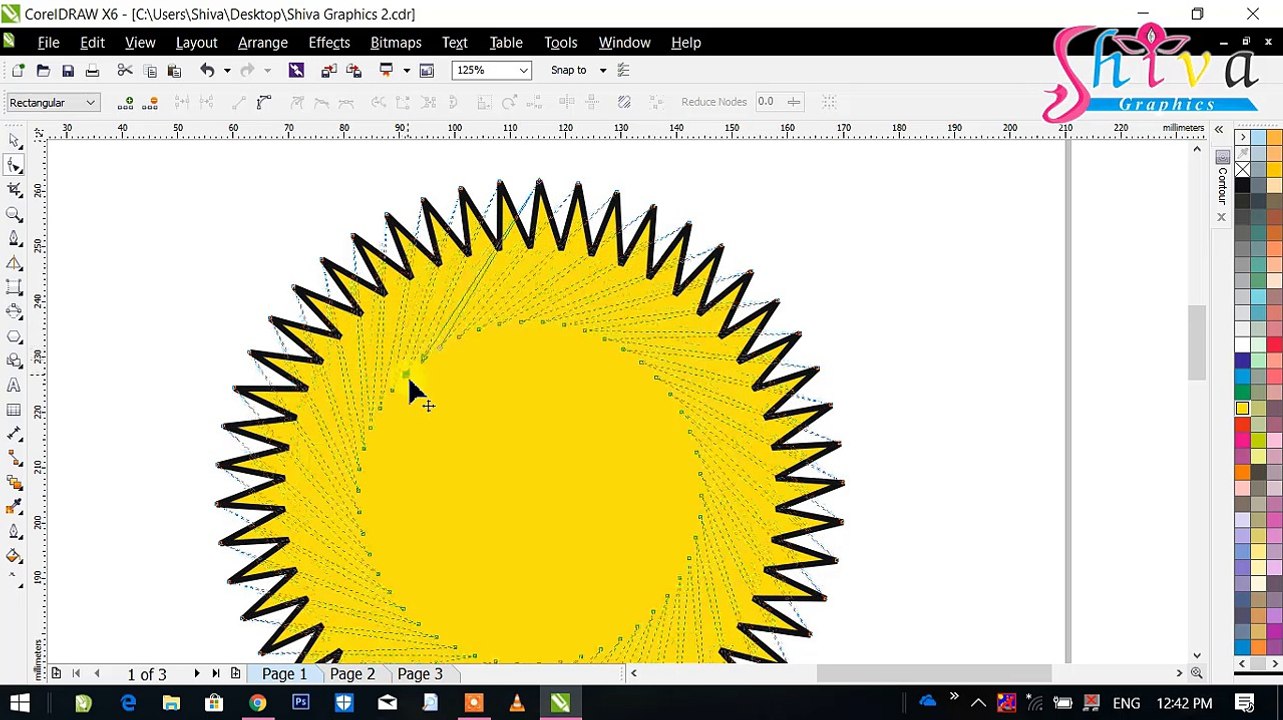Delete nodes with orange minus icon
The image size is (1283, 720).
151,102
